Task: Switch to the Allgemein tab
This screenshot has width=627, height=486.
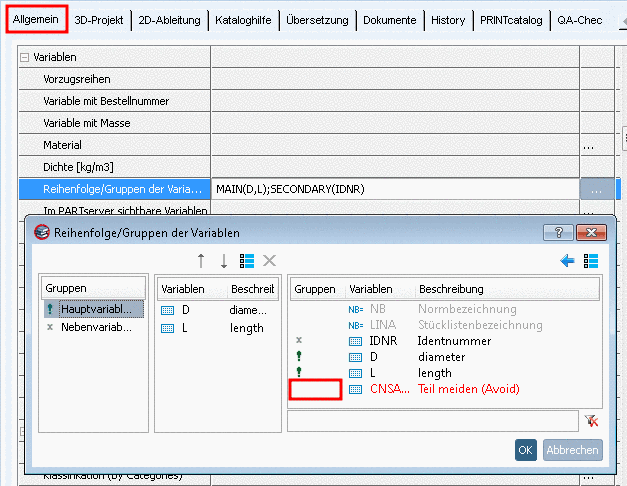Action: pos(36,19)
